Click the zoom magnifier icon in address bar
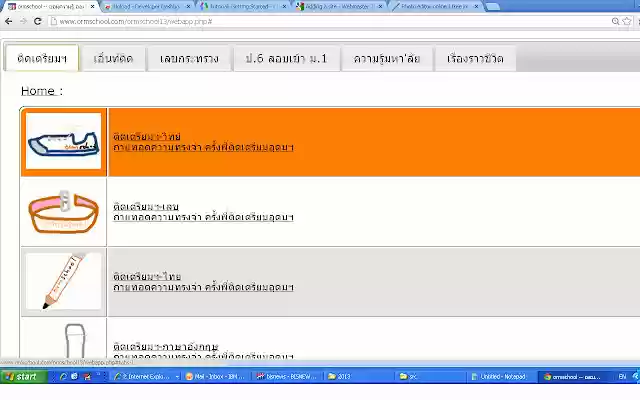This screenshot has height=400, width=640. (x=616, y=21)
